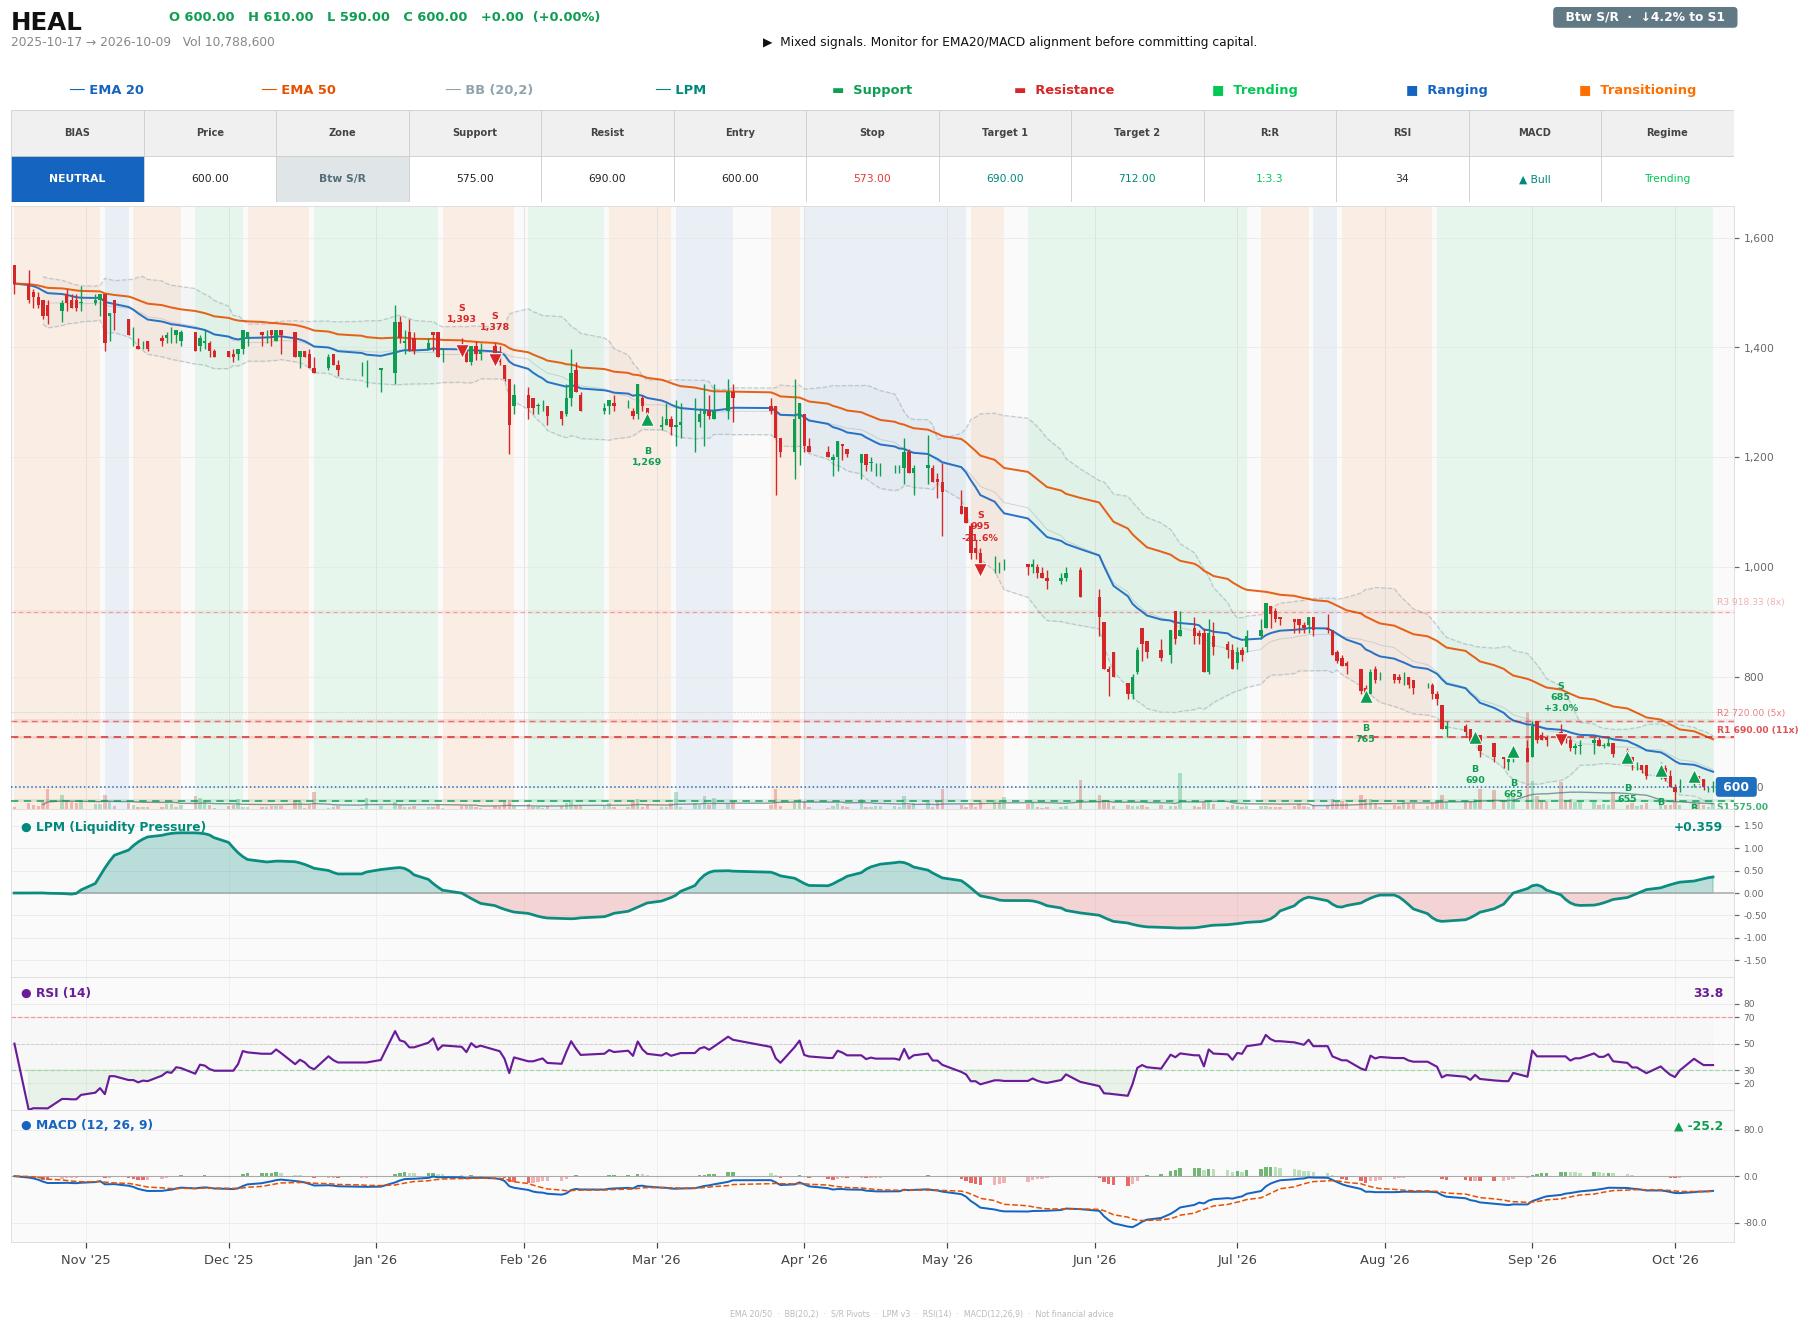Click the HEAL ticker symbol
Image resolution: width=1809 pixels, height=1330 pixels.
click(46, 22)
